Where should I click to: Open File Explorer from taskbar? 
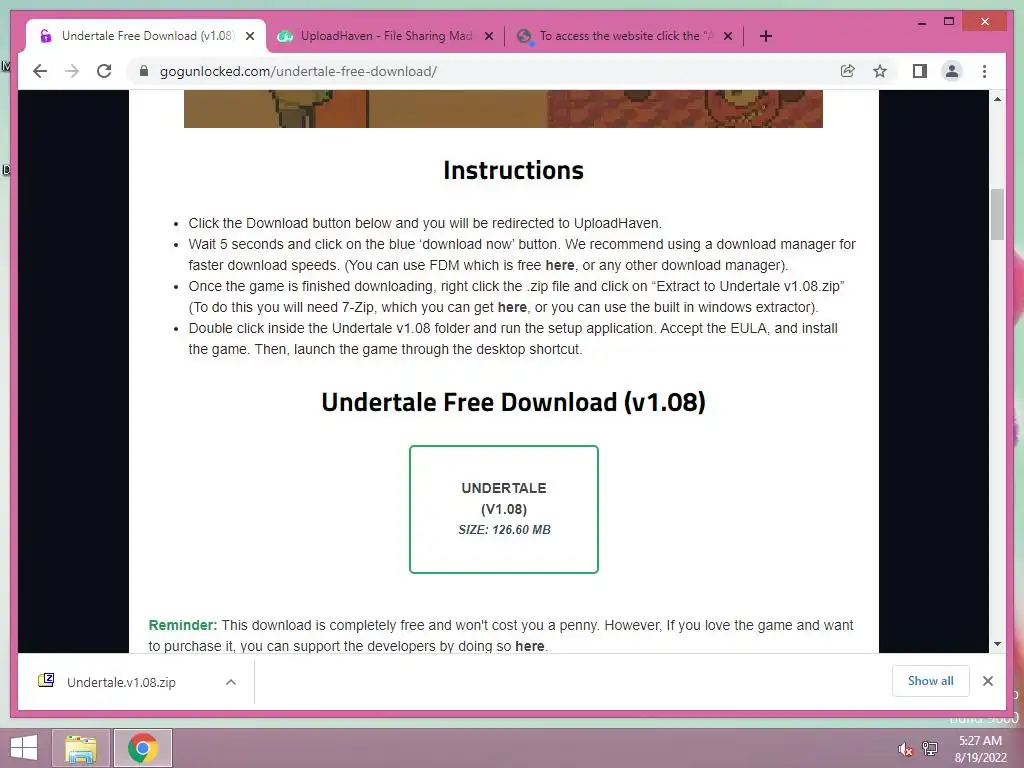coord(81,748)
